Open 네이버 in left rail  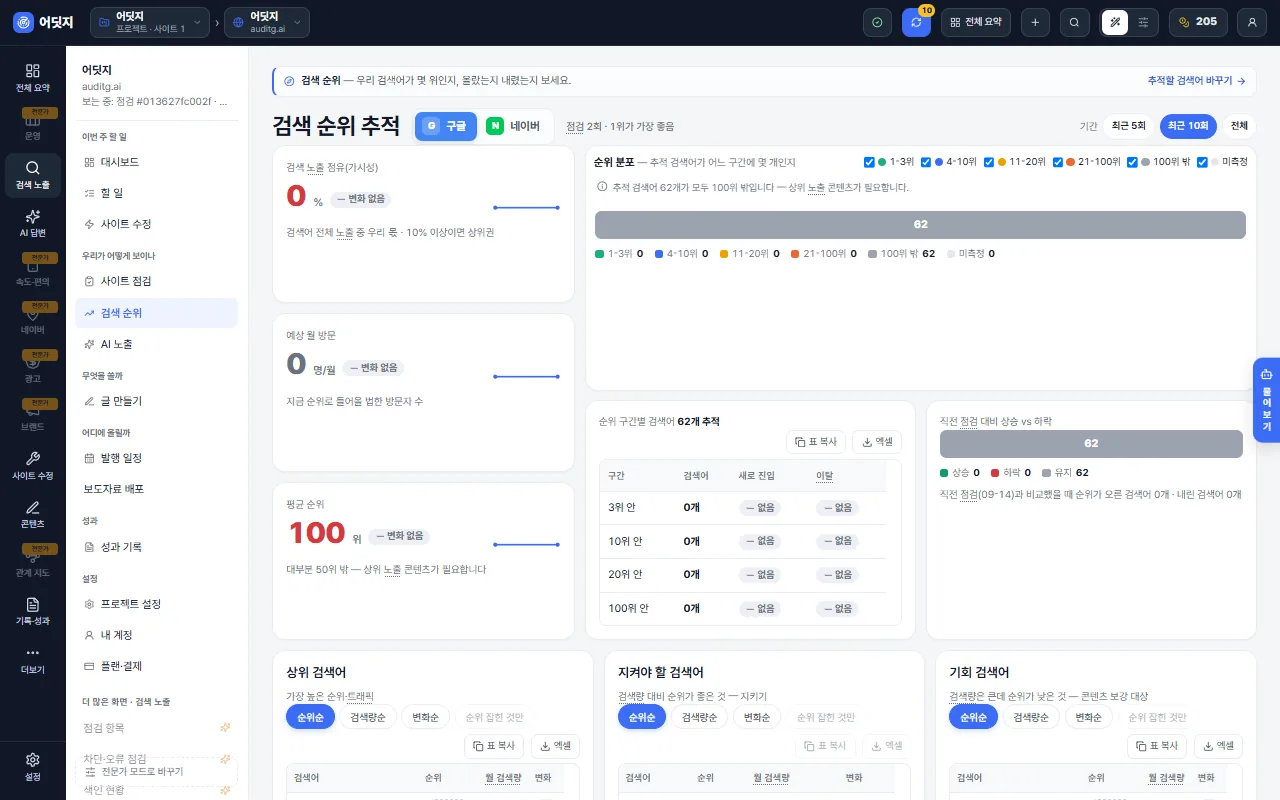[x=32, y=320]
